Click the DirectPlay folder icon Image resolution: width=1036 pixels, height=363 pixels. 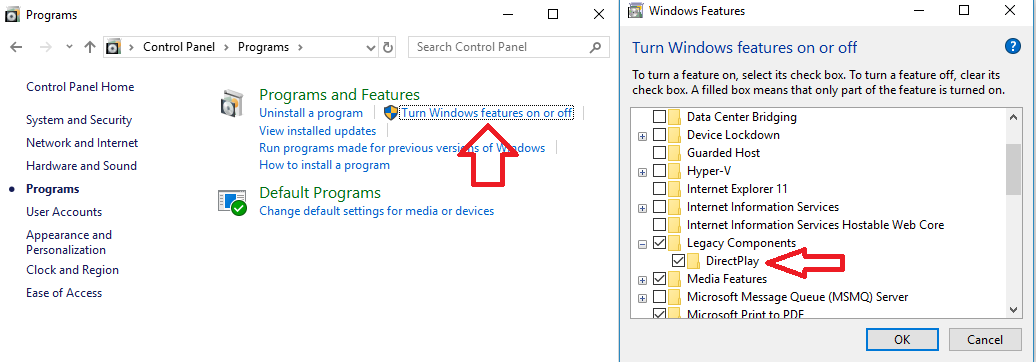coord(693,261)
